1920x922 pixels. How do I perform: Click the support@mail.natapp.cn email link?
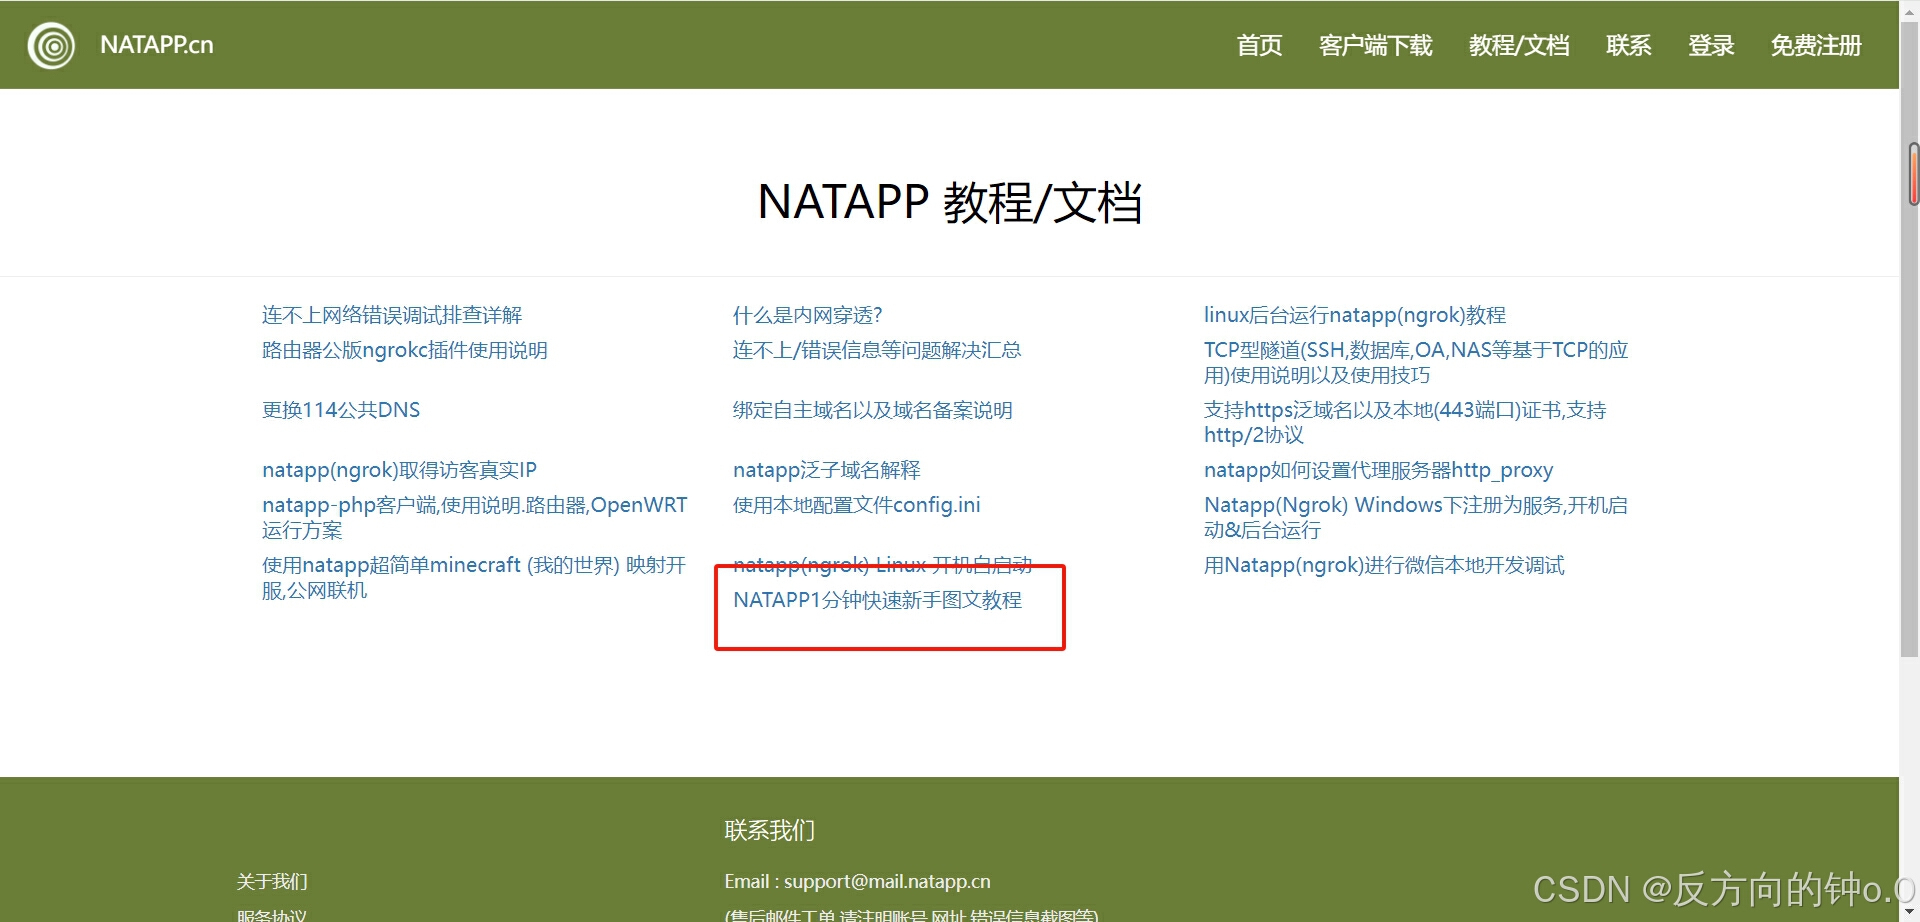click(886, 881)
